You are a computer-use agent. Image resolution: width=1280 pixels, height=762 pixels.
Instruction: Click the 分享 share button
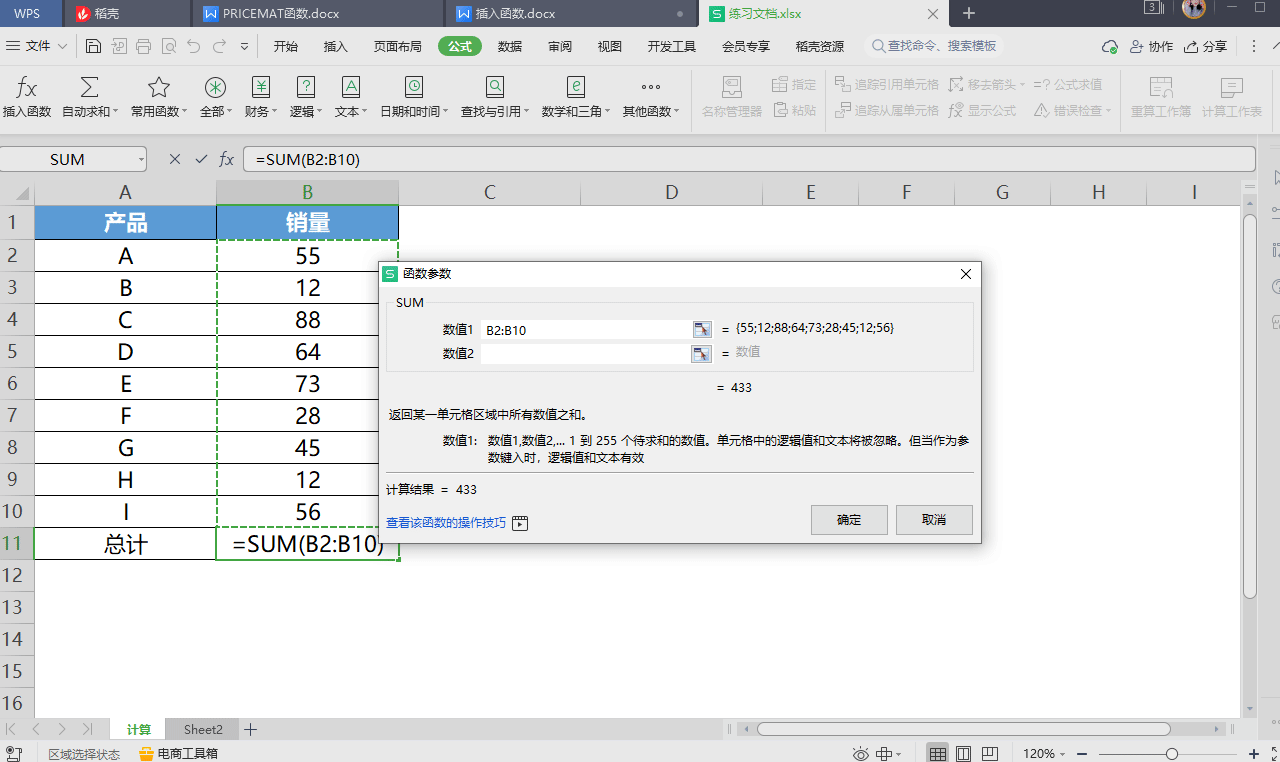1205,47
